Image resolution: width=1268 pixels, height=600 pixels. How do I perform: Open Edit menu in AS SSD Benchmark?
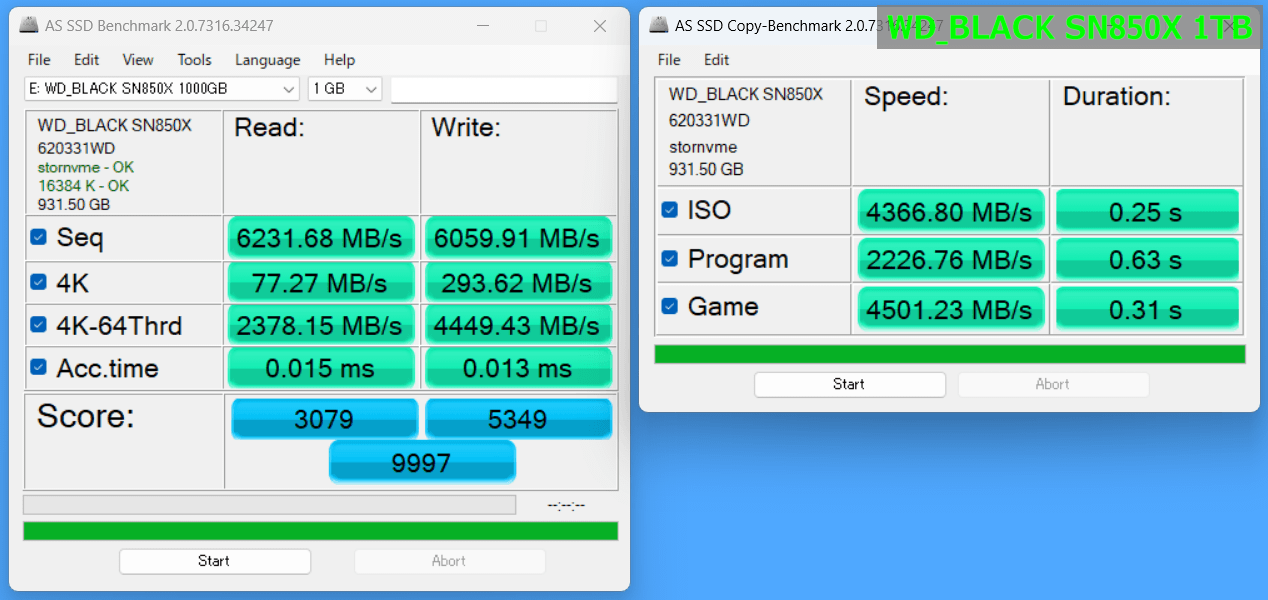click(87, 60)
